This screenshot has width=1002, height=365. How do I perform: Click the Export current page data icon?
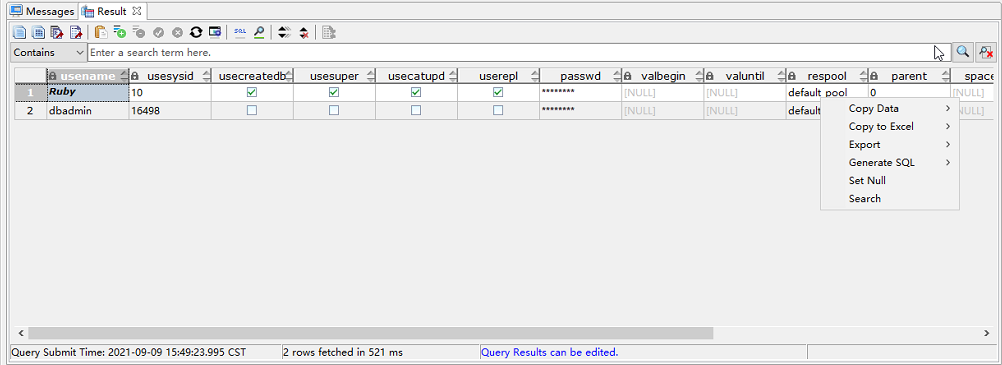[x=75, y=32]
